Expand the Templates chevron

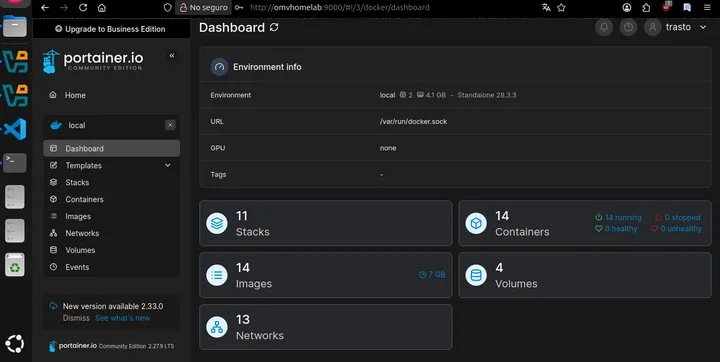point(168,165)
